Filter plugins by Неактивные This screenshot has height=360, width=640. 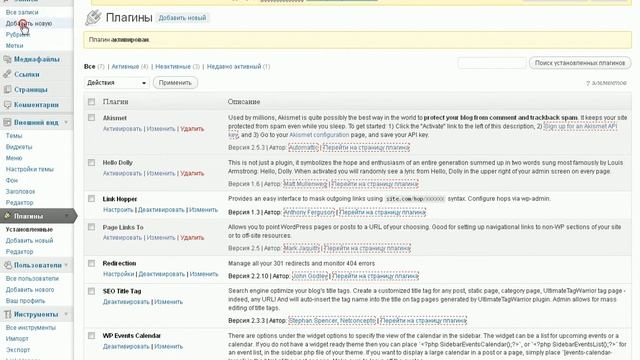[173, 67]
